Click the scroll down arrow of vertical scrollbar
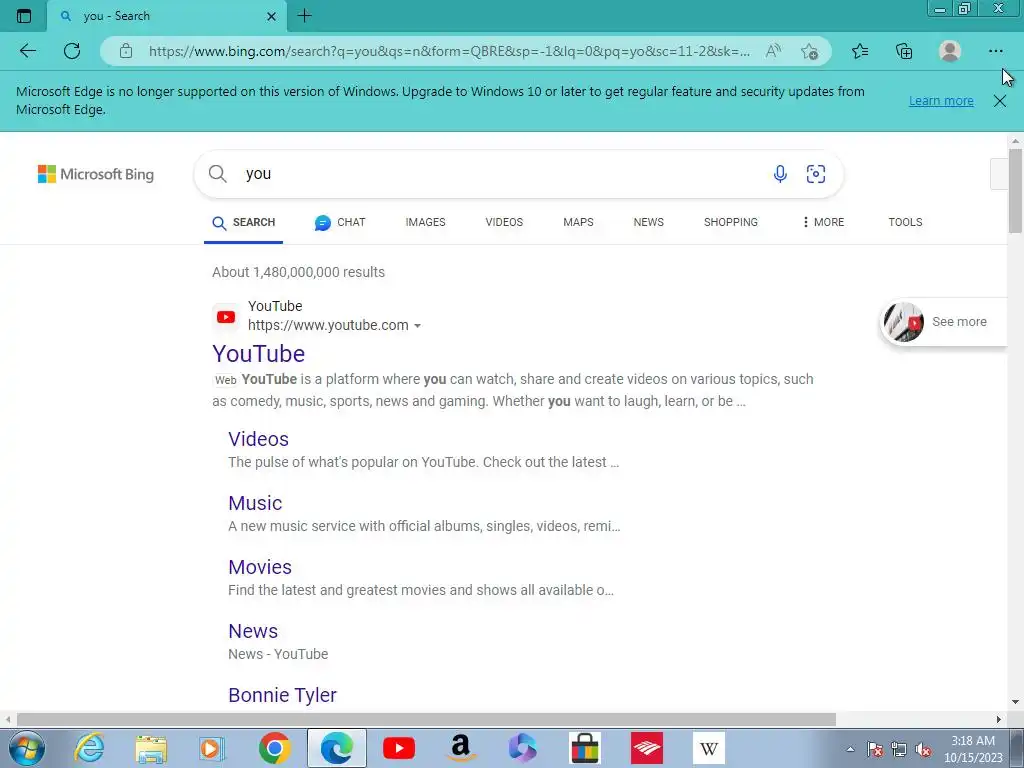The width and height of the screenshot is (1024, 768). [1015, 703]
